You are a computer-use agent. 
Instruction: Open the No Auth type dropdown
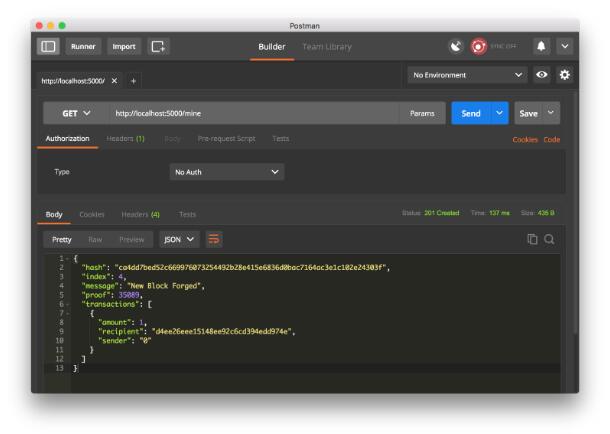coord(227,172)
